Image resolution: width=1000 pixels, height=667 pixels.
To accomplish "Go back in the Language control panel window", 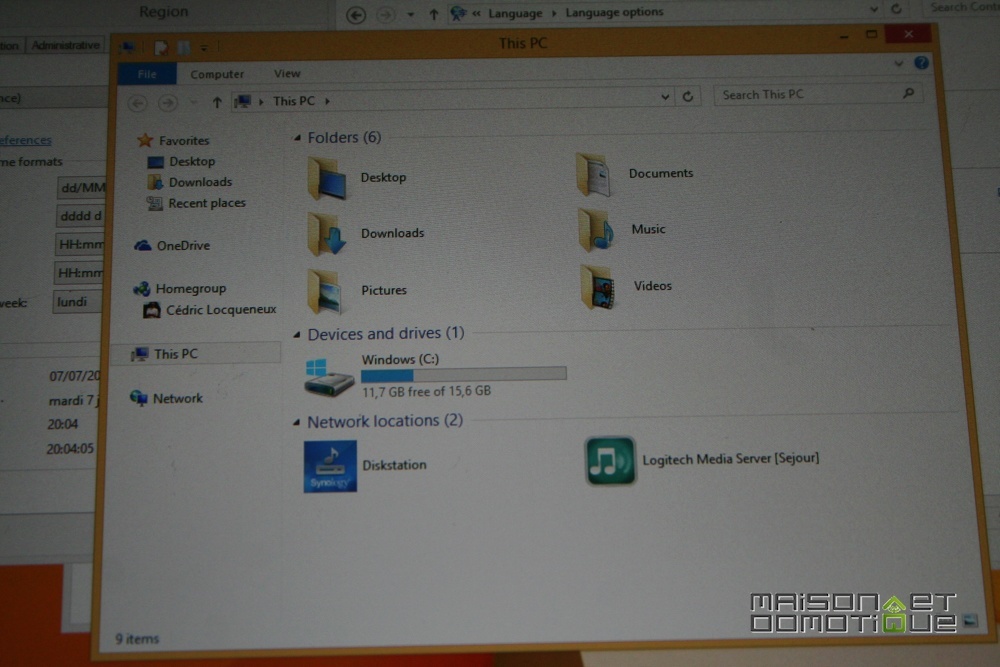I will 356,14.
